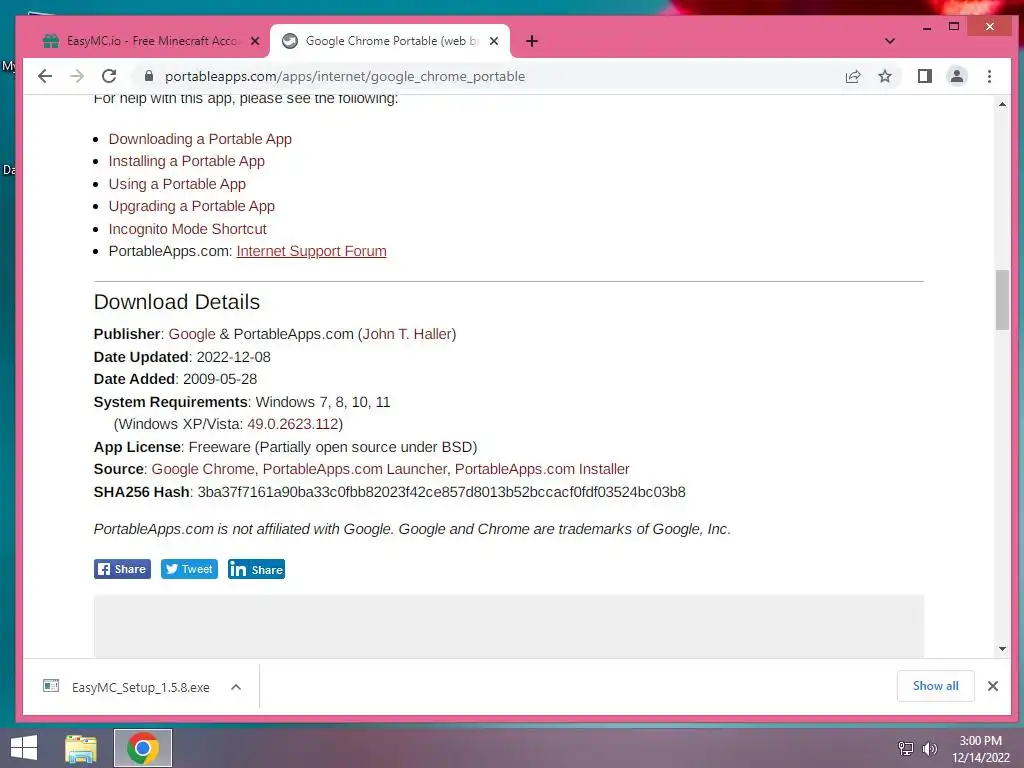Open the Windows Start menu
1024x768 pixels.
[24, 748]
